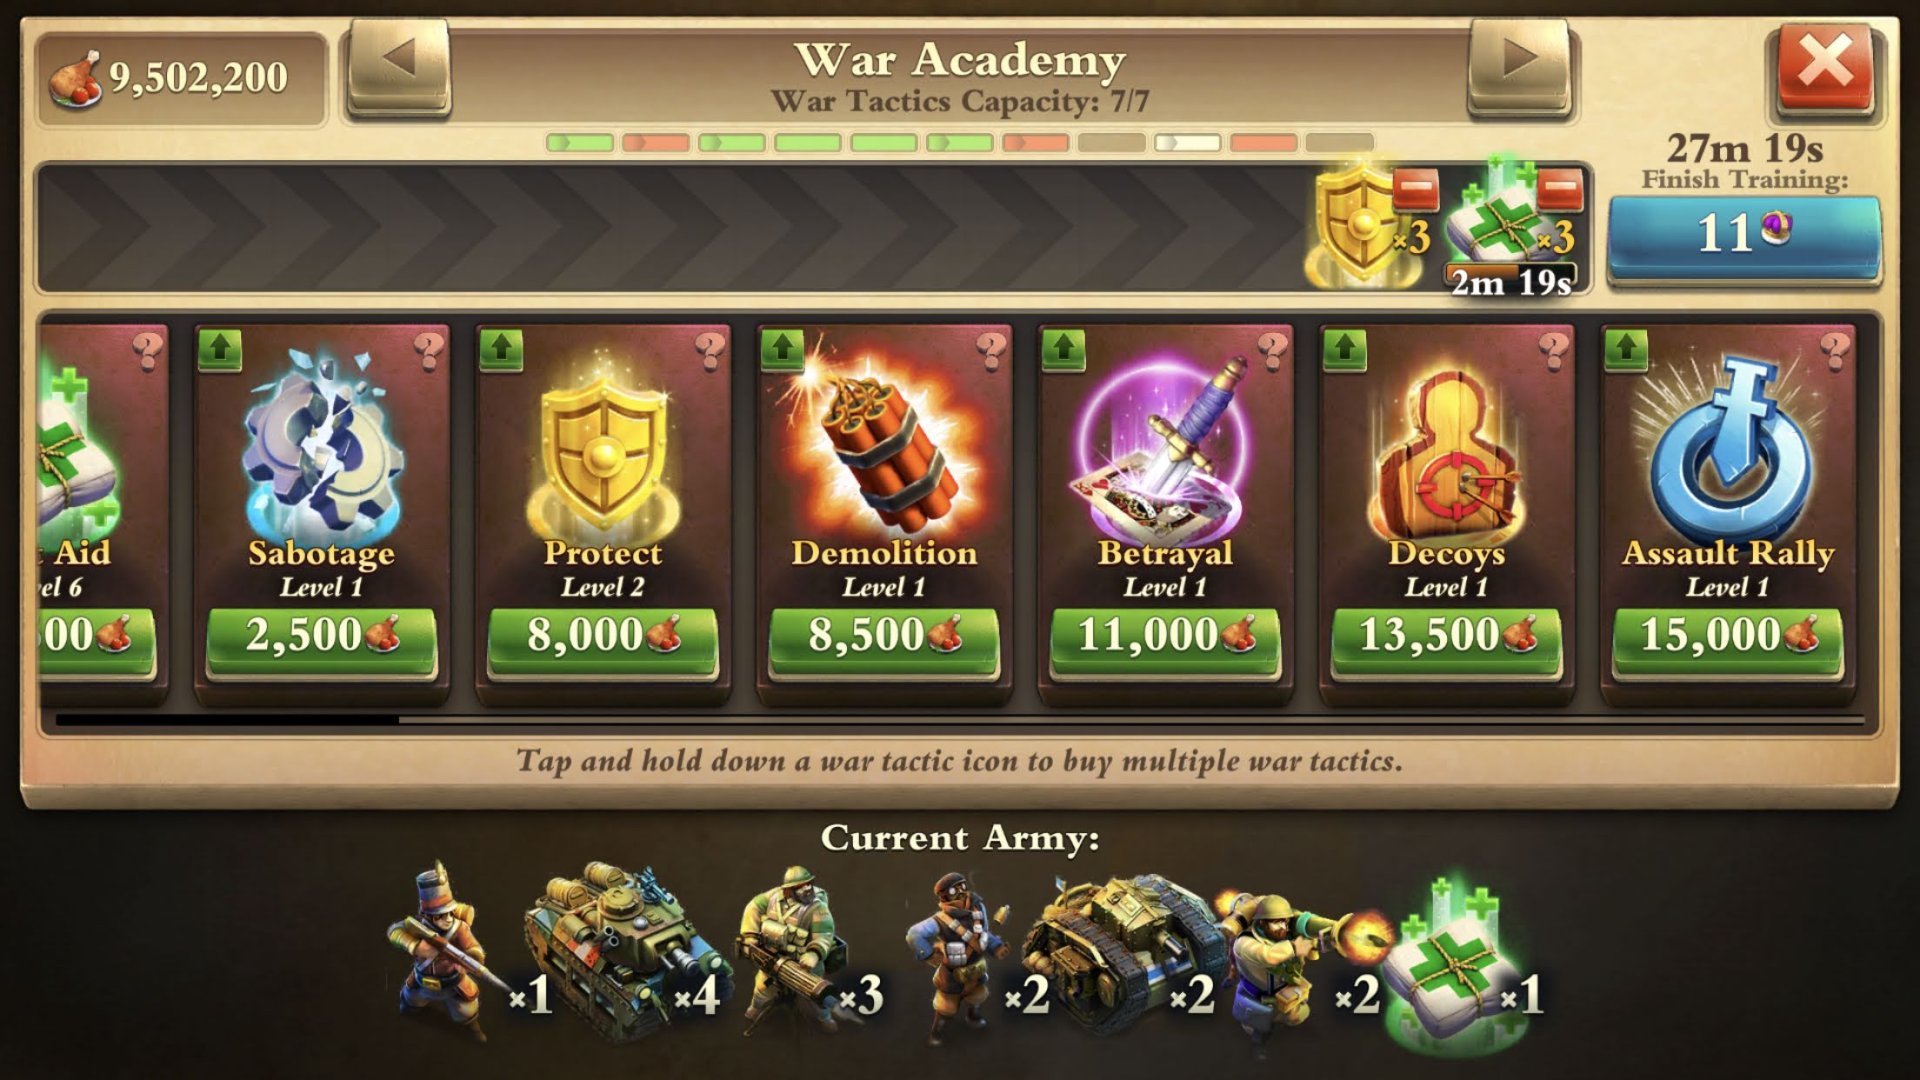Upgrade Assault Rally via green arrow
The height and width of the screenshot is (1080, 1920).
[x=1625, y=349]
